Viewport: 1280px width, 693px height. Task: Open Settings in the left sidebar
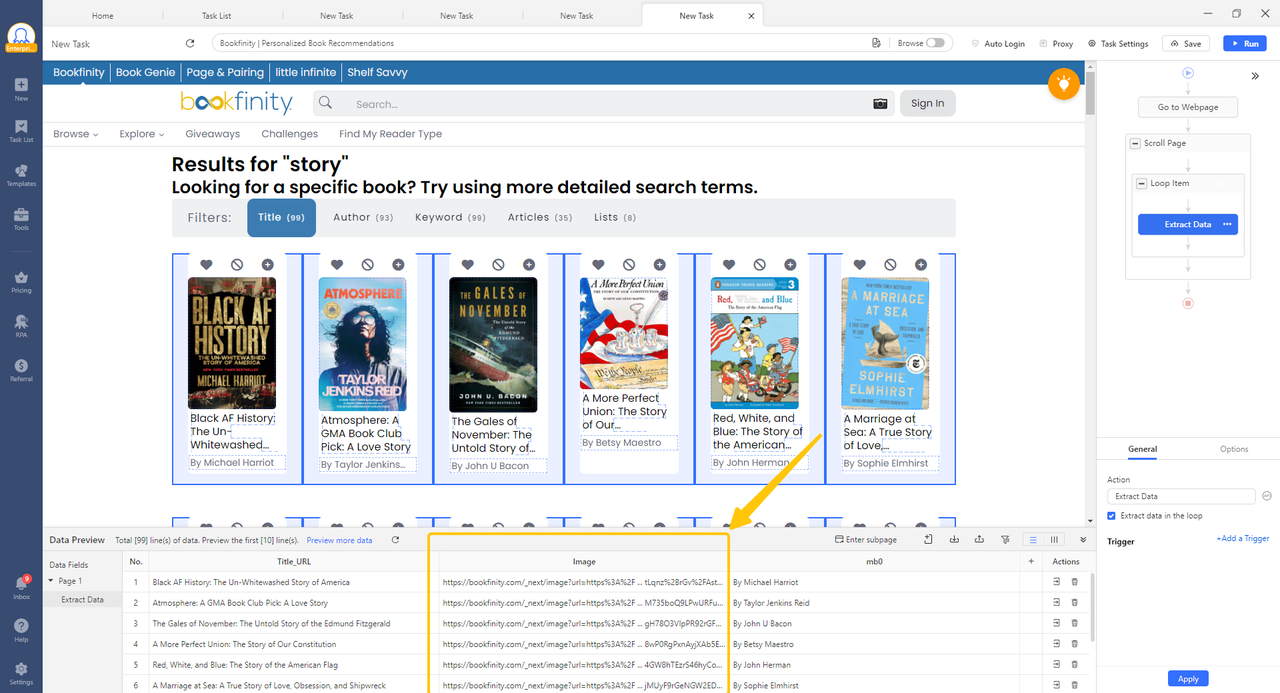(21, 674)
